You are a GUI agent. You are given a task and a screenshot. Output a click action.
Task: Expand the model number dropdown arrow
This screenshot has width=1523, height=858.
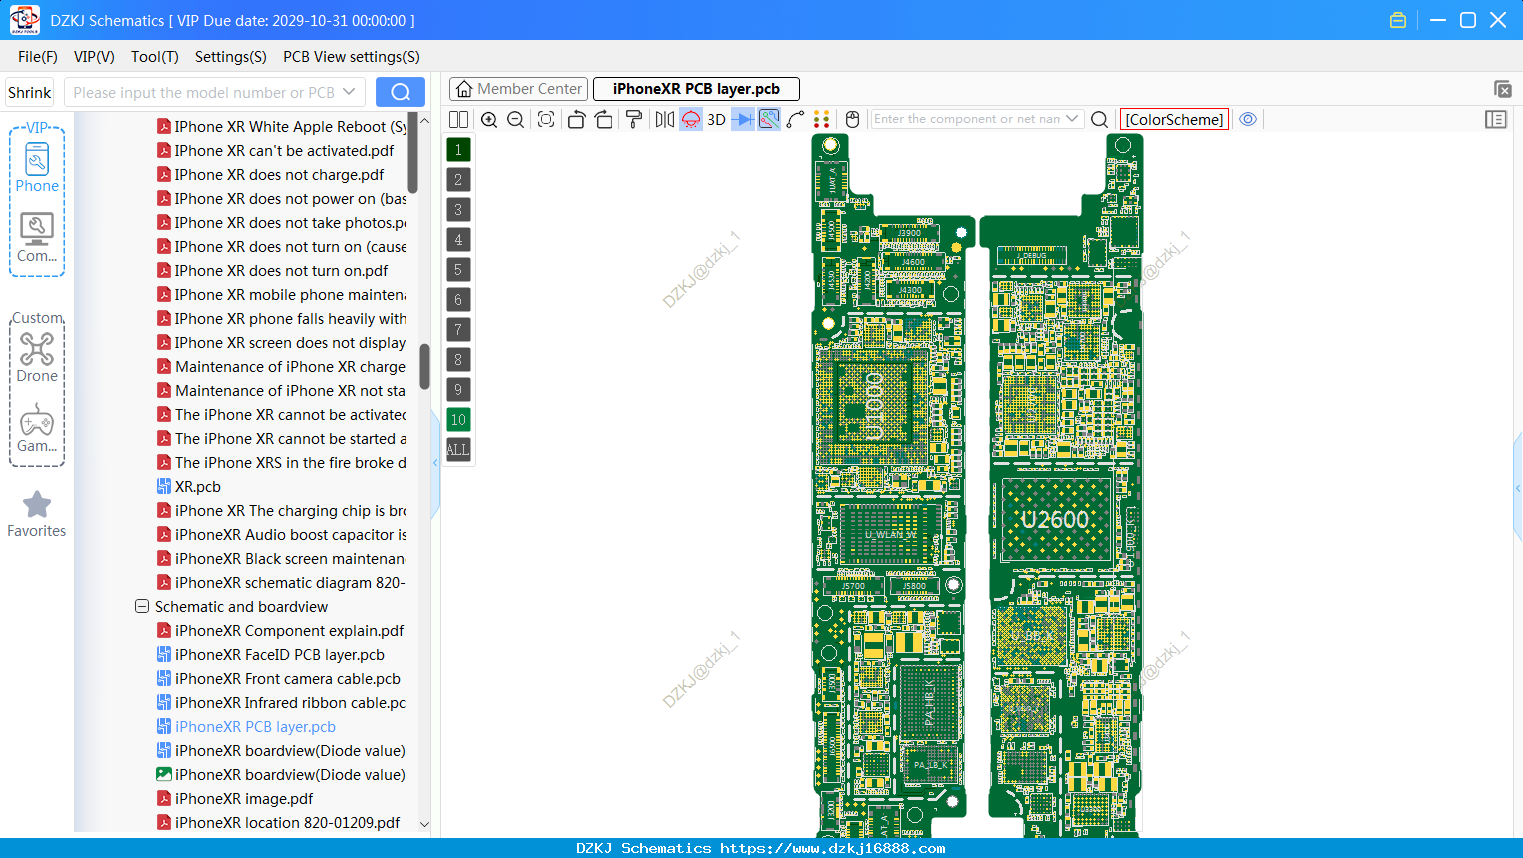click(x=349, y=92)
